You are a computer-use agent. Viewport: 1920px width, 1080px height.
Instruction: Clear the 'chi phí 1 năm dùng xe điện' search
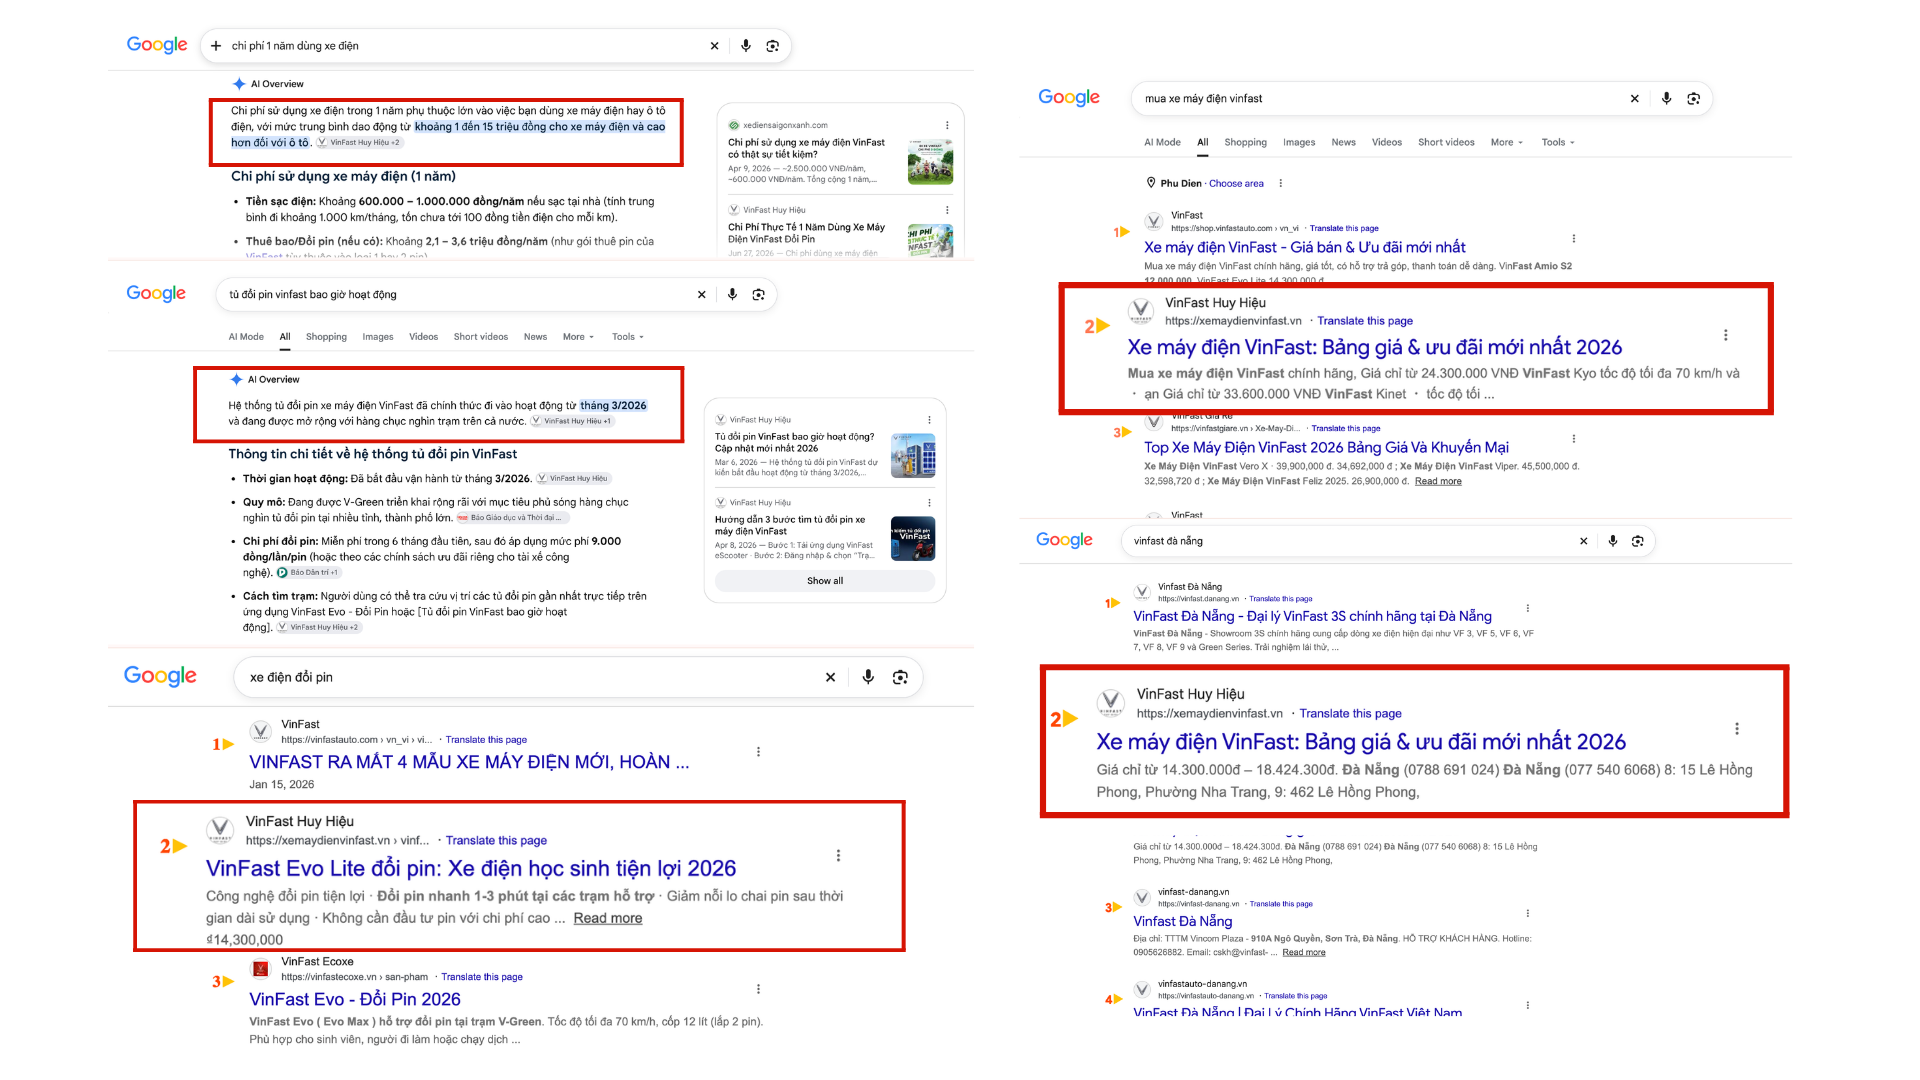point(714,46)
